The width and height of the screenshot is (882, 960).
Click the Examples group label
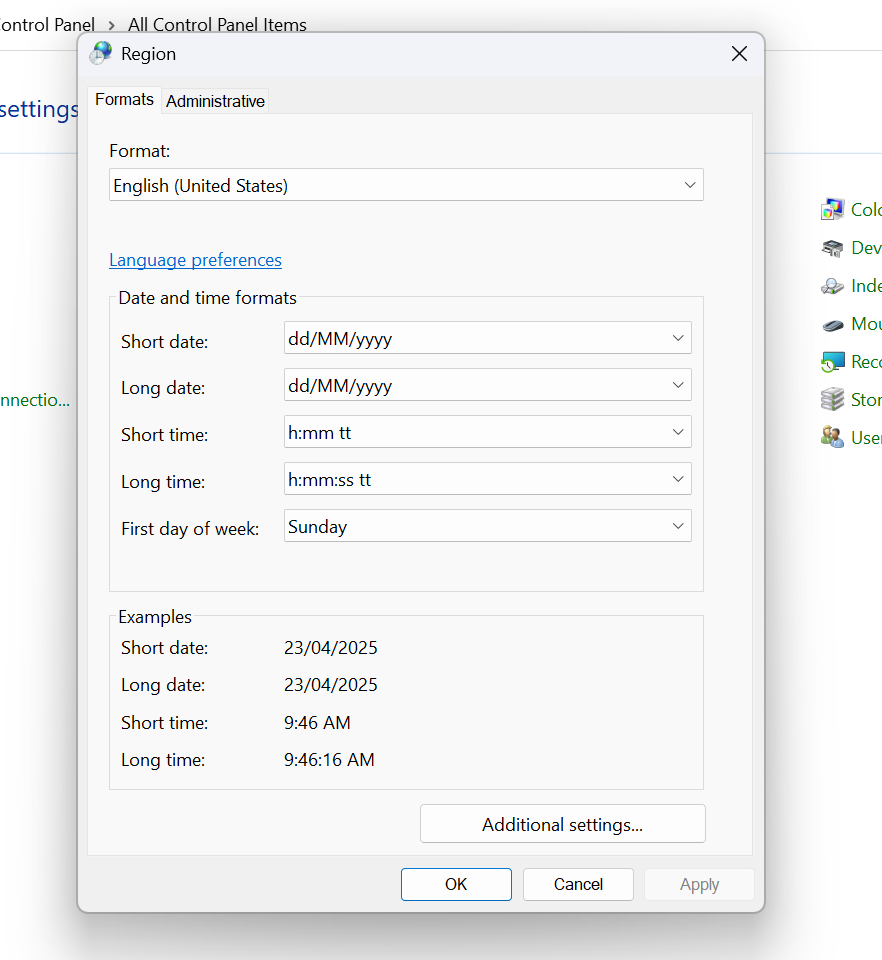[x=155, y=617]
